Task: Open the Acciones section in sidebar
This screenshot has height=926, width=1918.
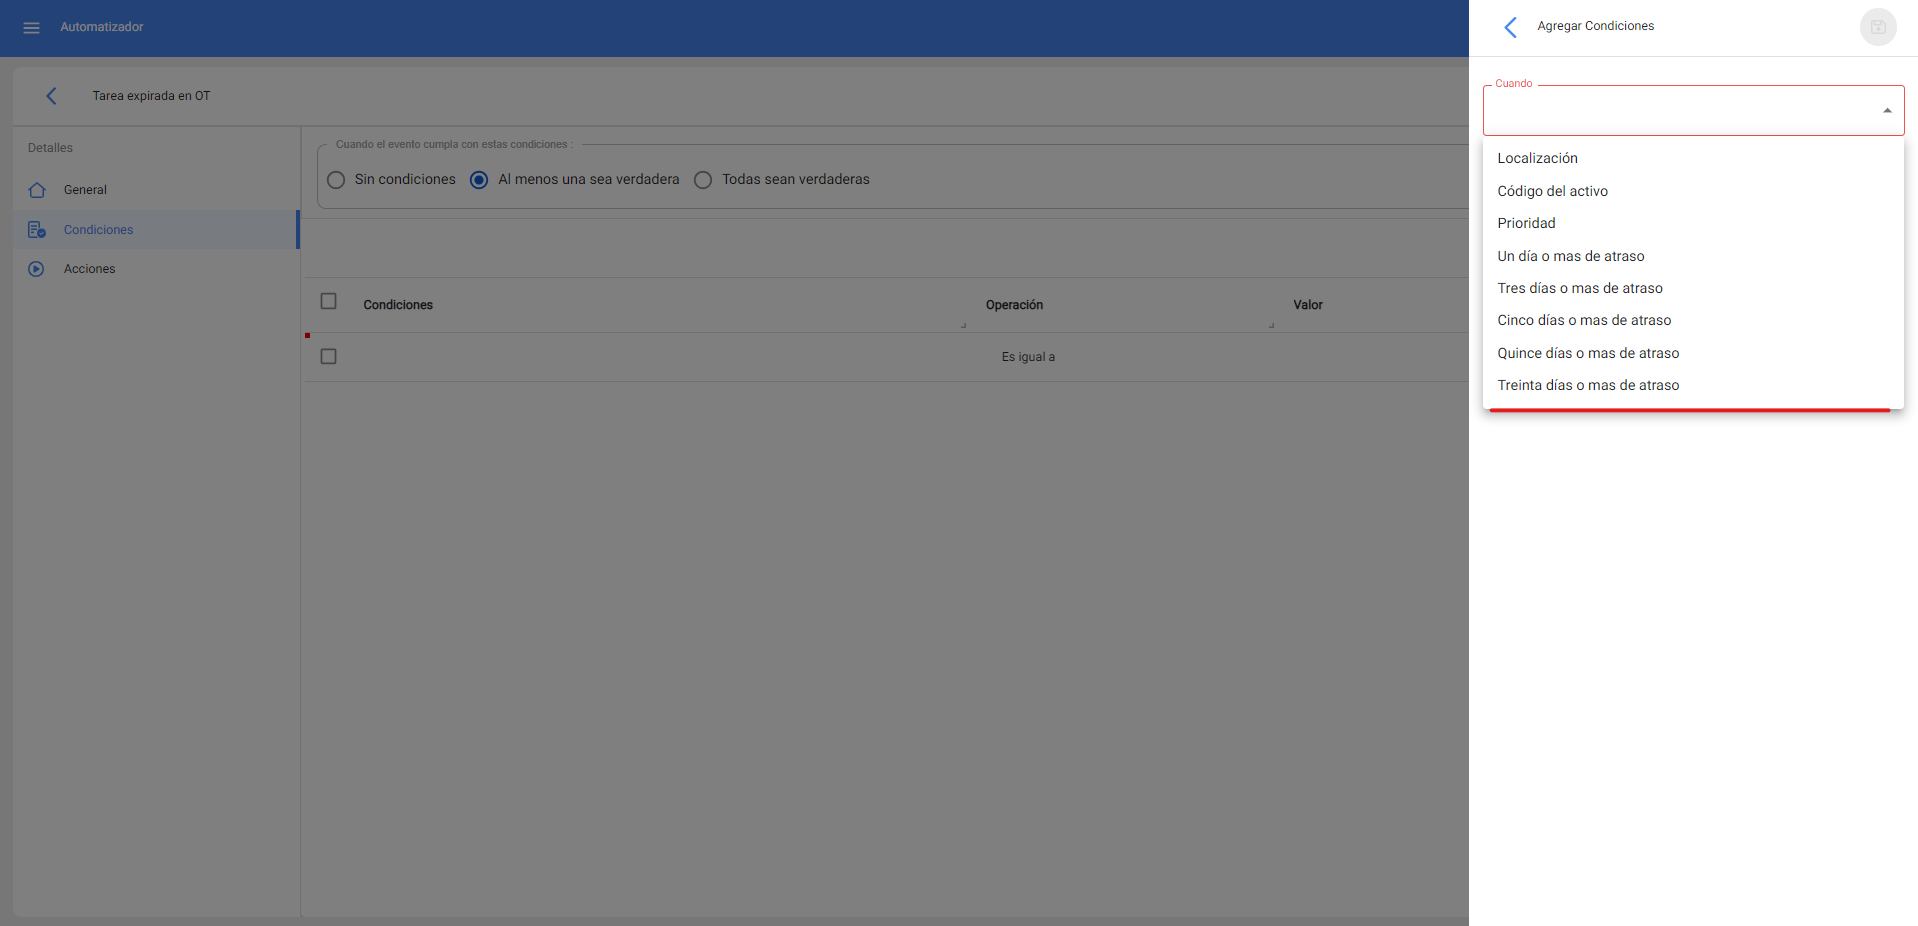Action: (x=89, y=269)
